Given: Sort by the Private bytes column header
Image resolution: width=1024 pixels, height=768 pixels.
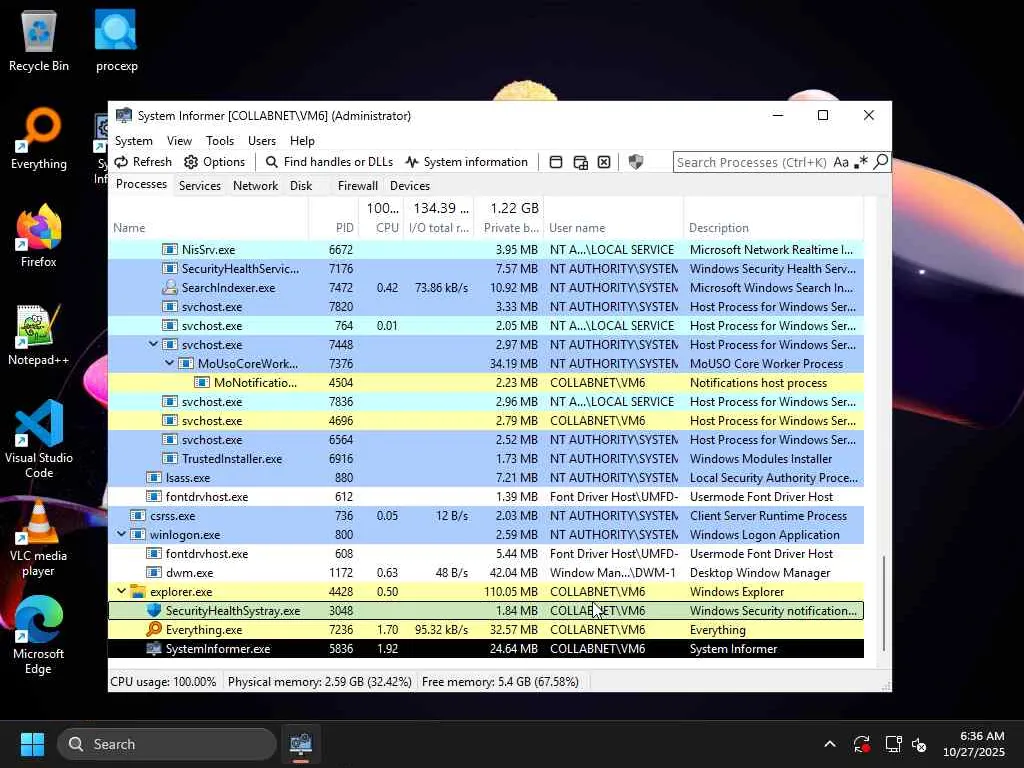Looking at the screenshot, I should coord(511,228).
